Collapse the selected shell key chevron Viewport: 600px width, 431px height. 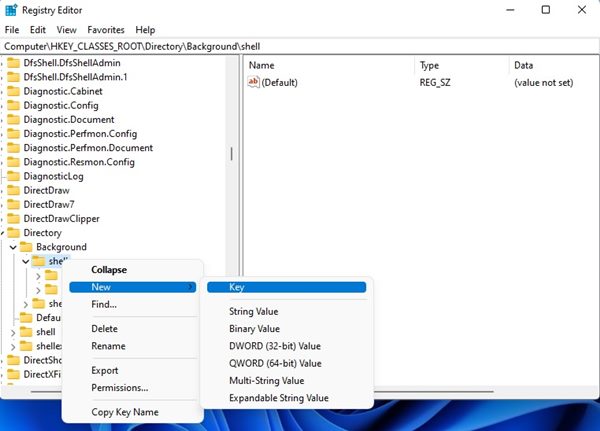[26, 261]
